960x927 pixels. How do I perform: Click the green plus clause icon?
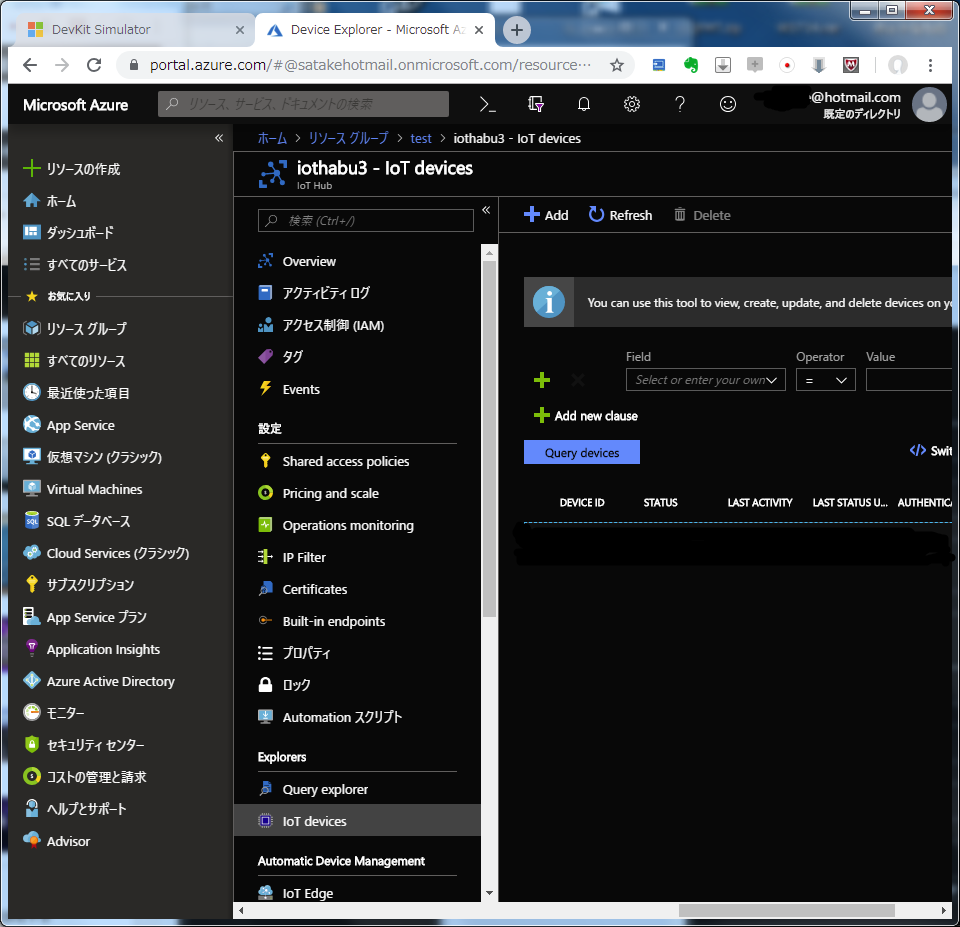[542, 380]
